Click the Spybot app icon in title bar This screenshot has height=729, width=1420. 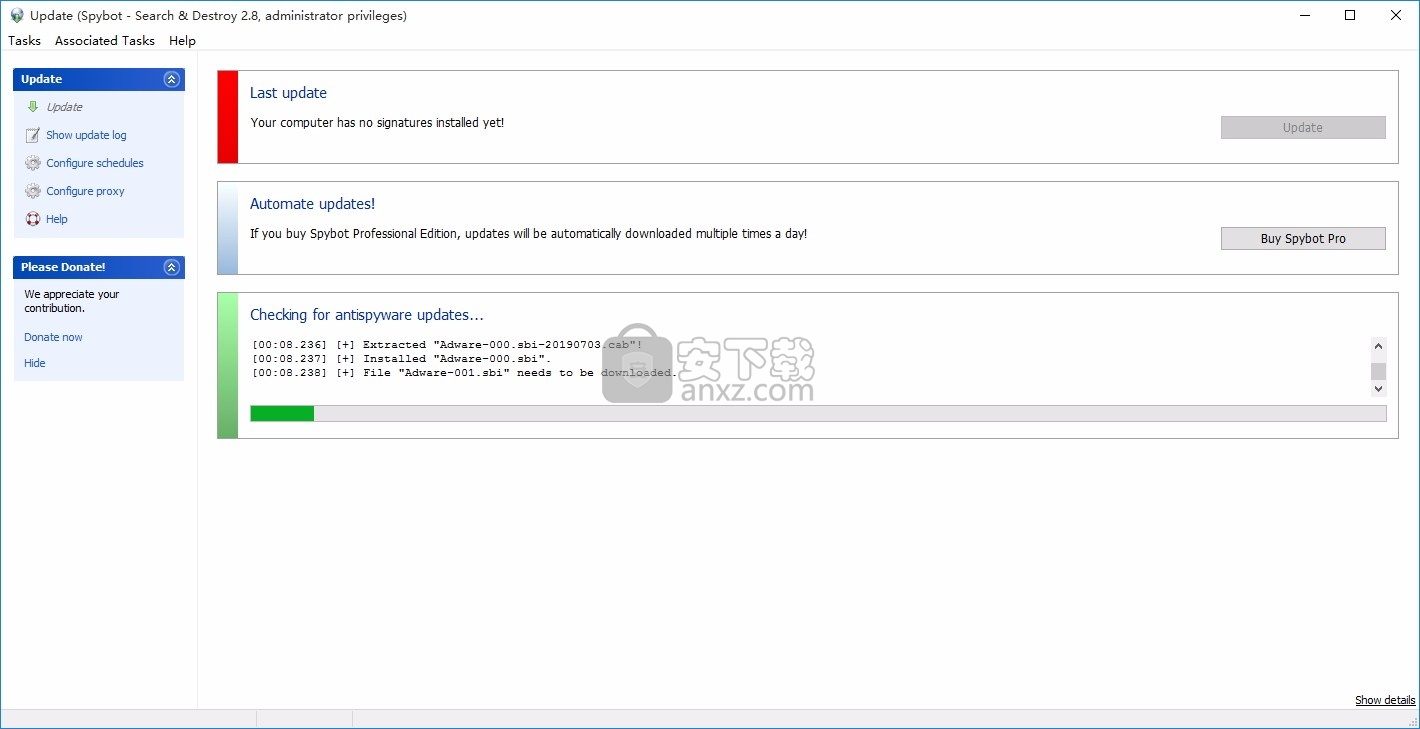coord(16,15)
